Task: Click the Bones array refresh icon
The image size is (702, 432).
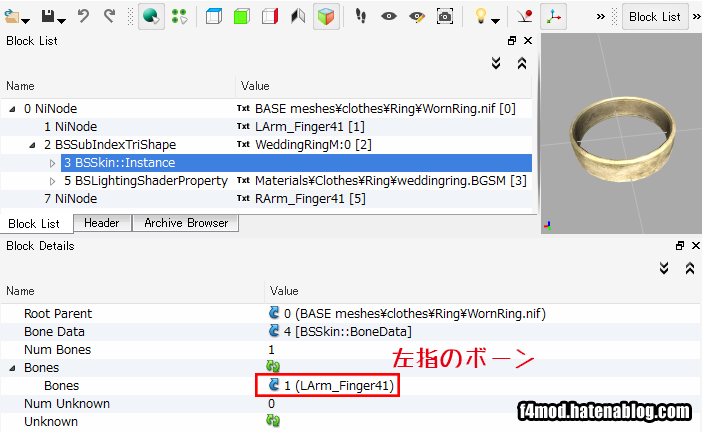Action: [x=273, y=367]
